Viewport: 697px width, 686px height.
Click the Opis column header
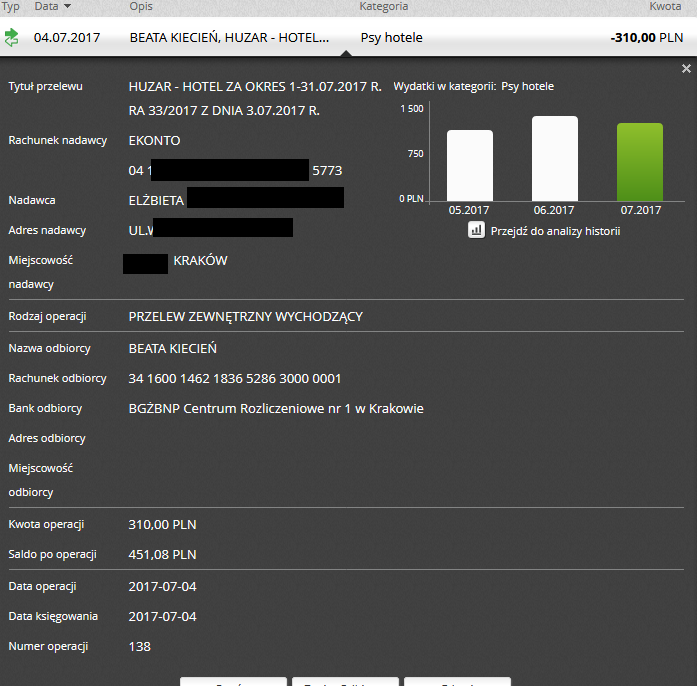pos(141,6)
